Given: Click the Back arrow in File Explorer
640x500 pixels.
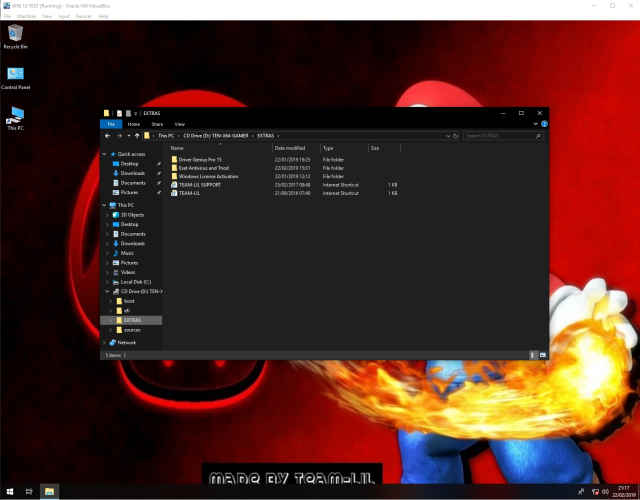Looking at the screenshot, I should pyautogui.click(x=109, y=134).
